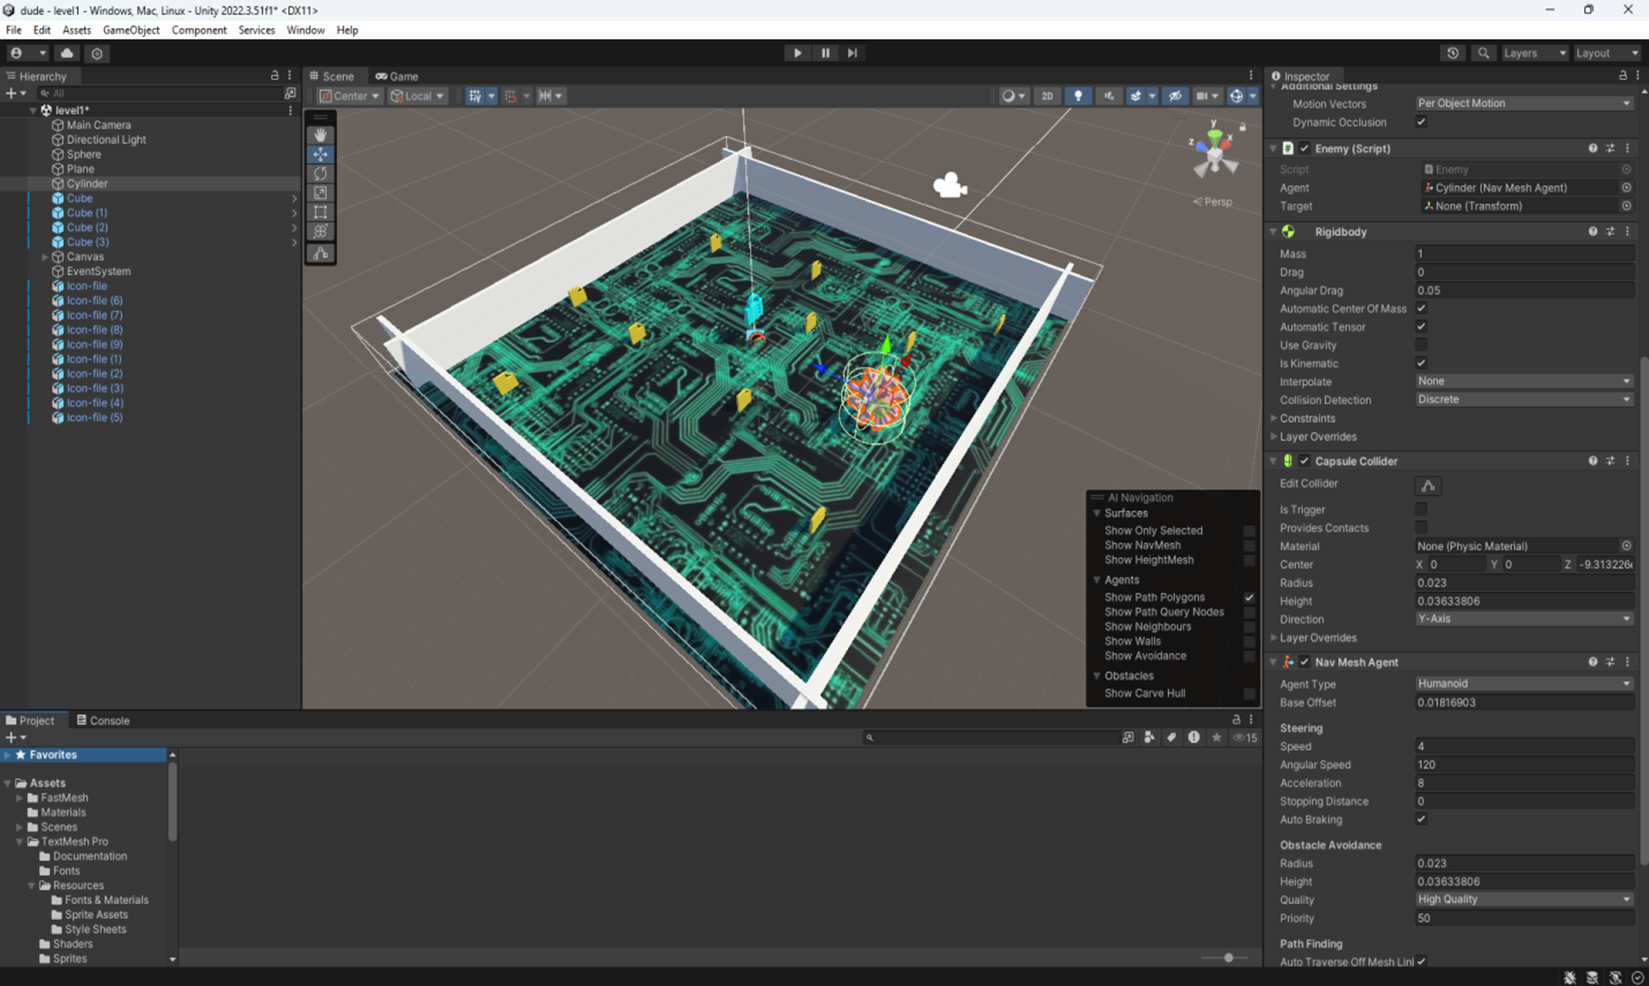Image resolution: width=1649 pixels, height=986 pixels.
Task: Toggle scene lighting bulb icon
Action: 1078,96
